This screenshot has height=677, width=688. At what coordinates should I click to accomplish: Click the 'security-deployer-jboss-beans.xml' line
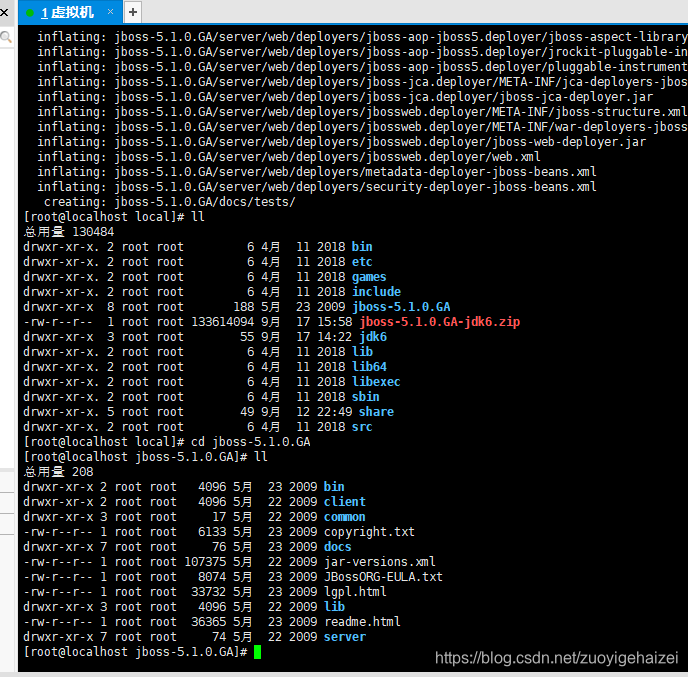click(x=317, y=187)
